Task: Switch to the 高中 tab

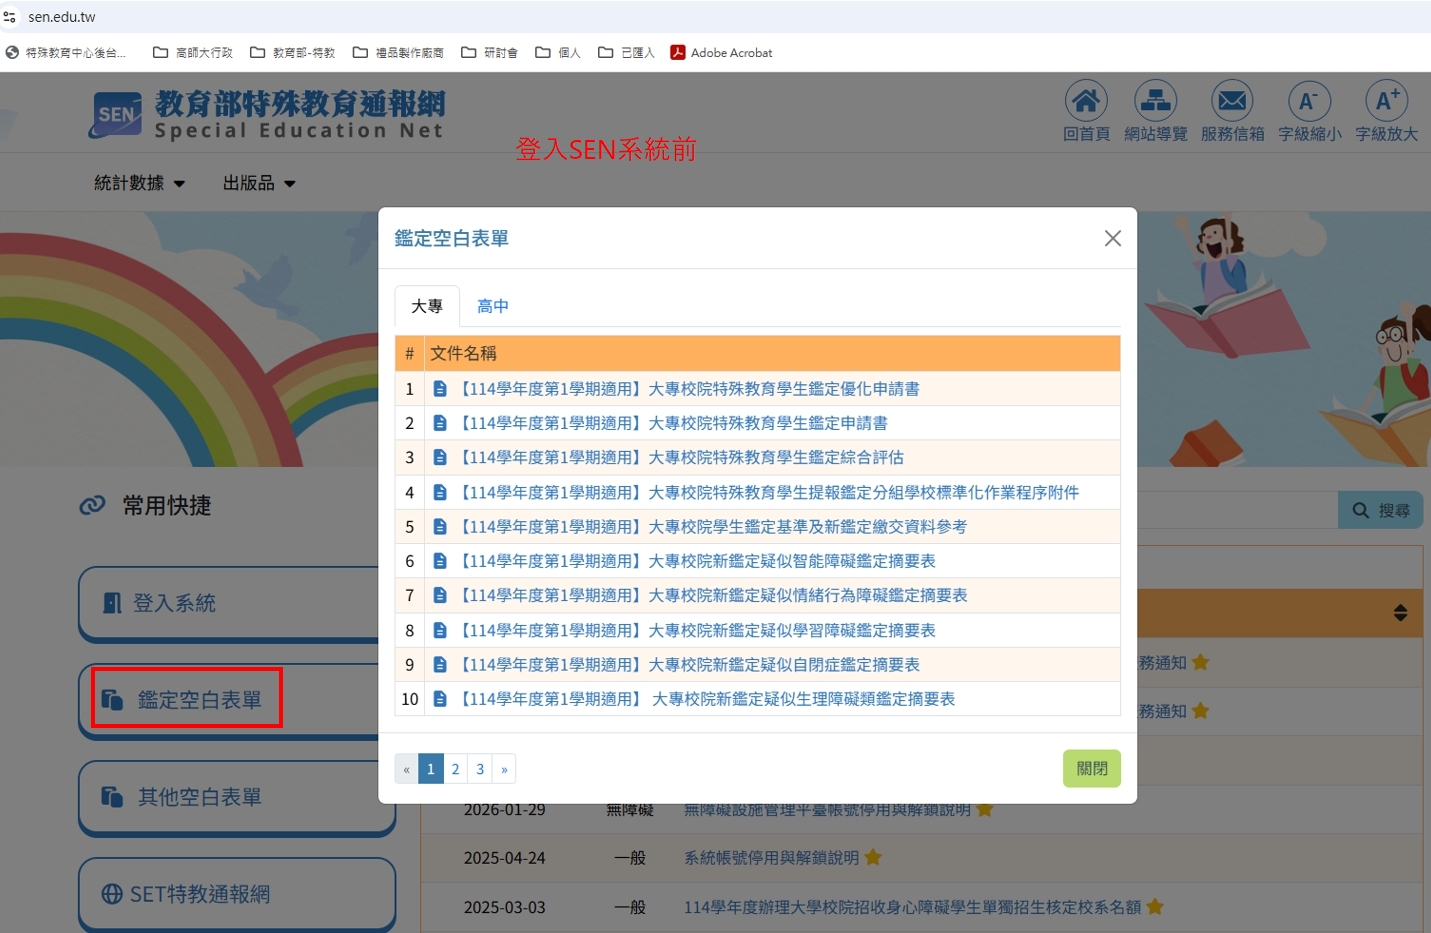Action: 492,306
